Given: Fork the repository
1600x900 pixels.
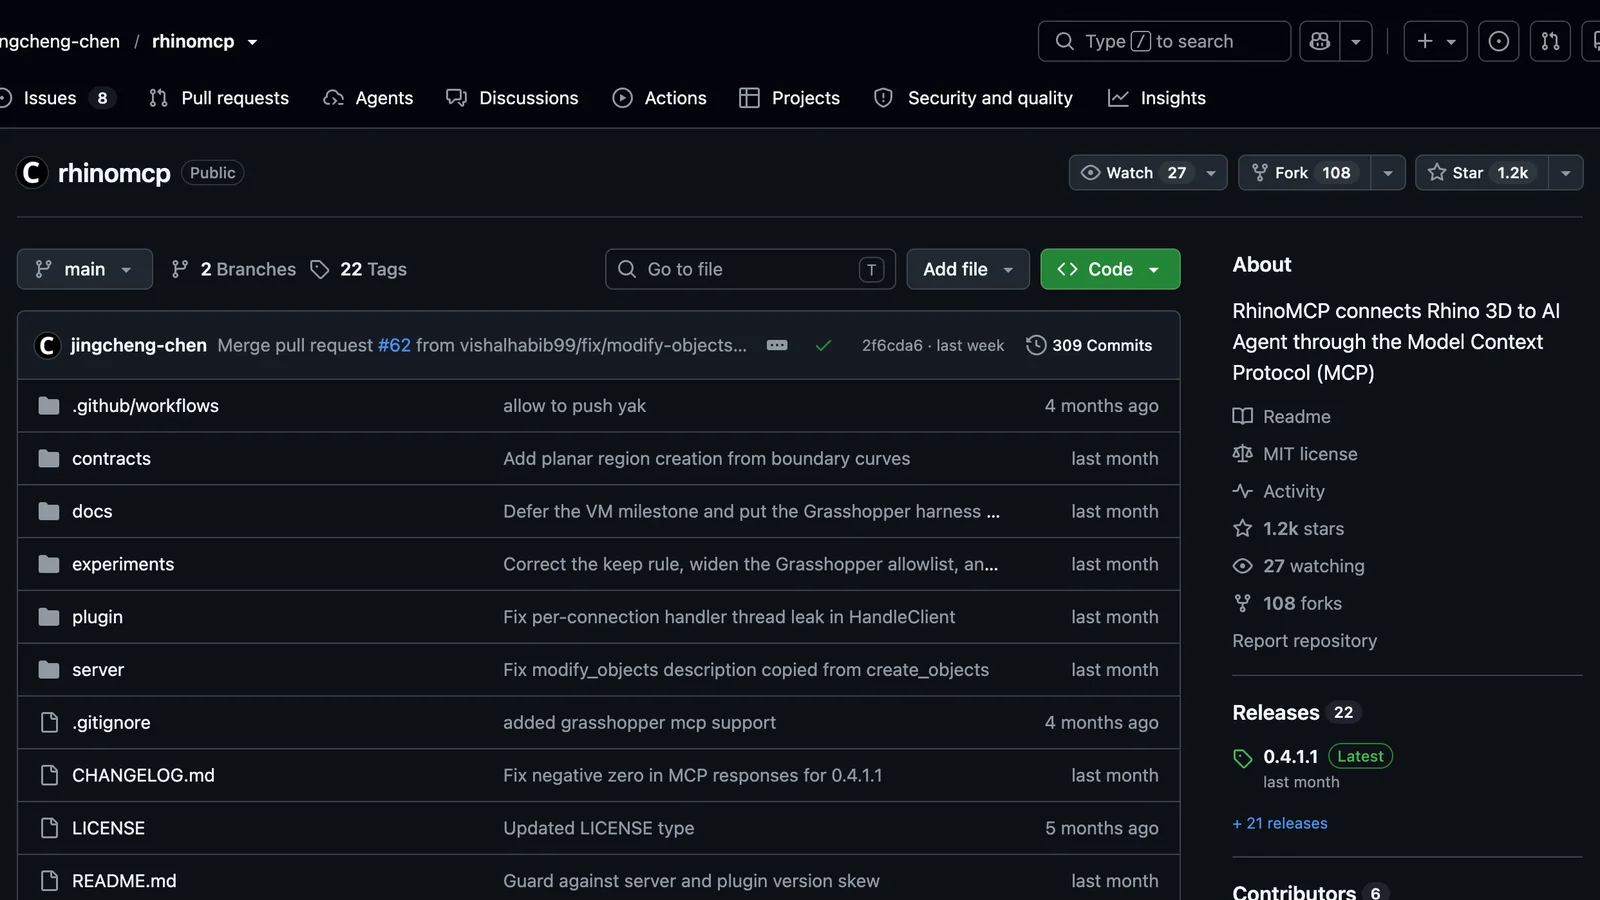Looking at the screenshot, I should 1304,173.
